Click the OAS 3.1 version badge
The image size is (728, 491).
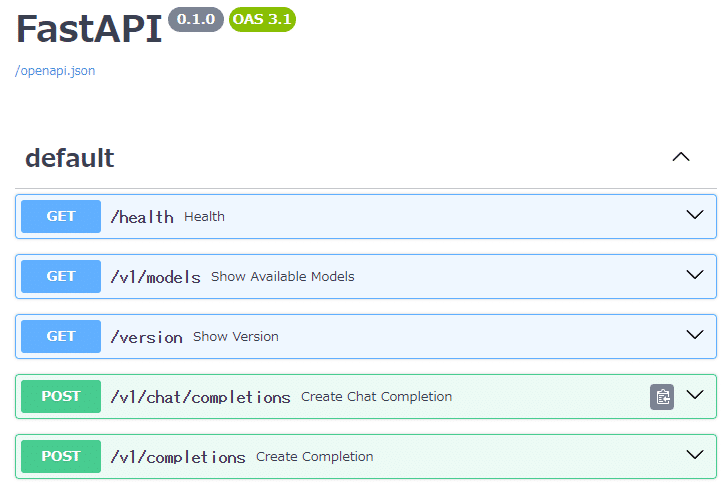pos(262,19)
